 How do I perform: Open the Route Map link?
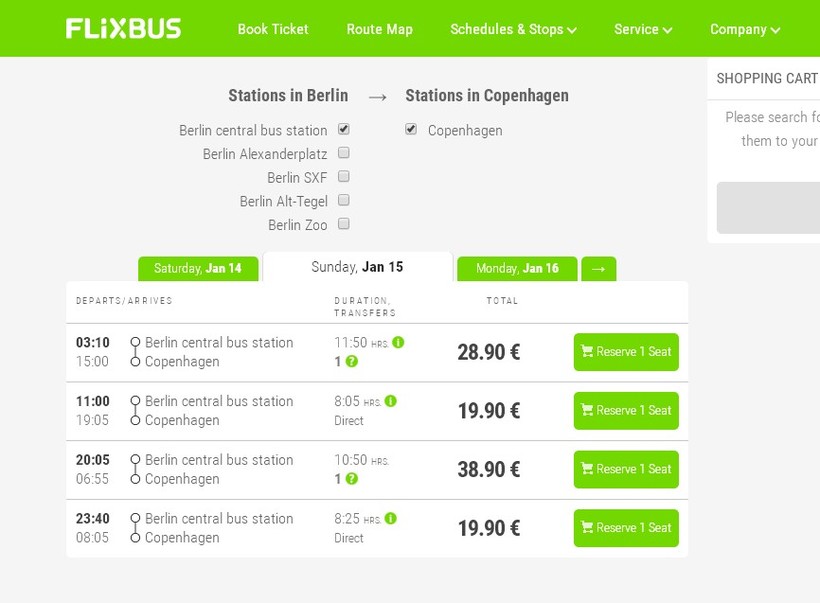pyautogui.click(x=379, y=29)
